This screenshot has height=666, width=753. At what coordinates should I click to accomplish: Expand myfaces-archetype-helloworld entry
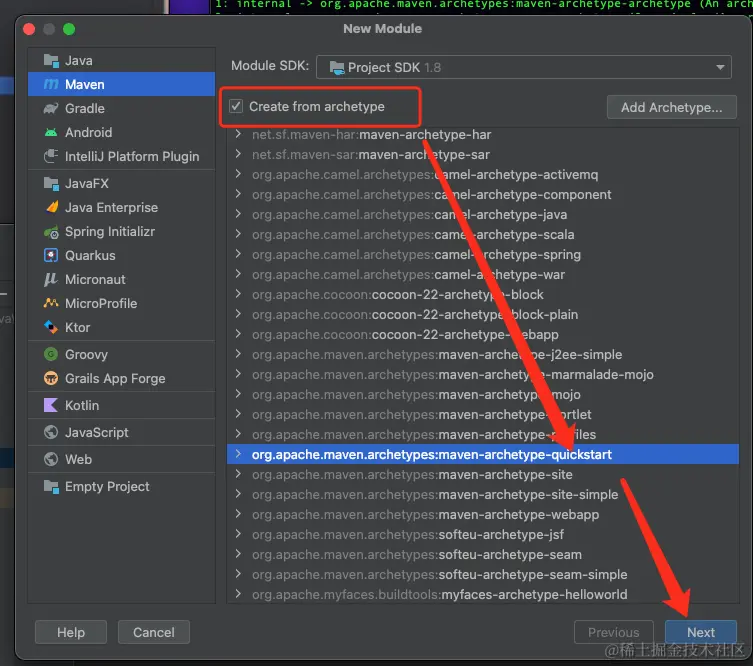coord(238,594)
